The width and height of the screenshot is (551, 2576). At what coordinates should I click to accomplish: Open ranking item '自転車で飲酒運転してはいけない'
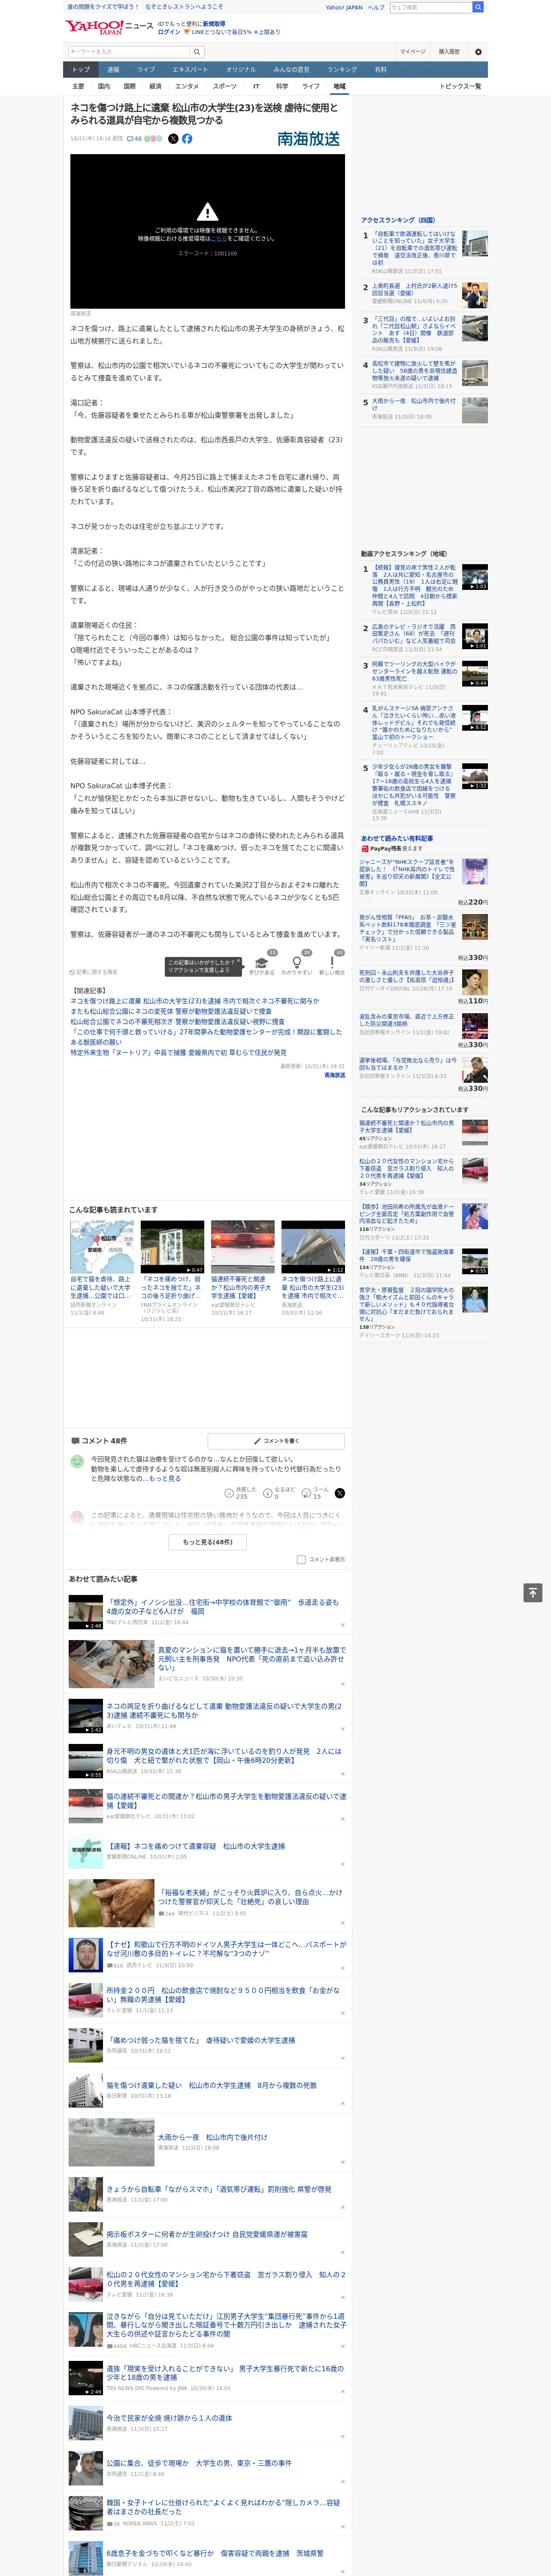(414, 248)
